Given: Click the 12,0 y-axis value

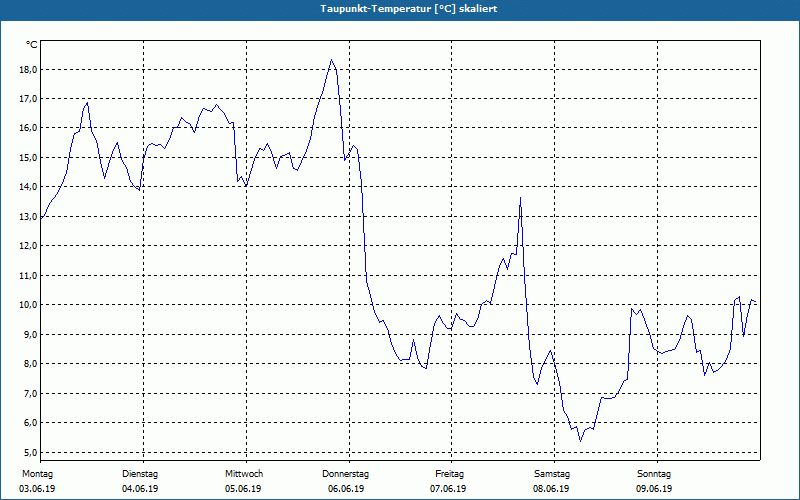Looking at the screenshot, I should pos(28,245).
